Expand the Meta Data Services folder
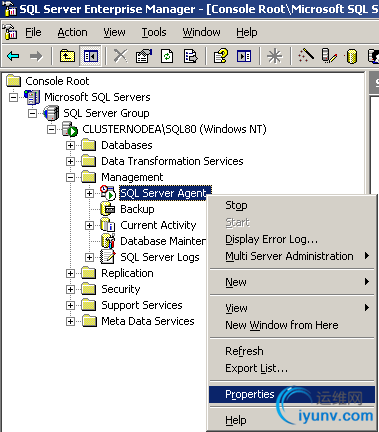This screenshot has height=432, width=379. (x=70, y=321)
